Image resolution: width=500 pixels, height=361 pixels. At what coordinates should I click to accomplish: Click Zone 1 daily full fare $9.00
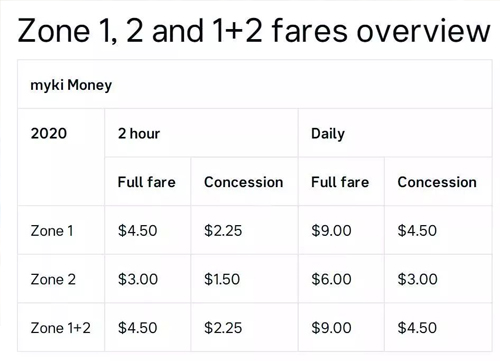pyautogui.click(x=331, y=231)
